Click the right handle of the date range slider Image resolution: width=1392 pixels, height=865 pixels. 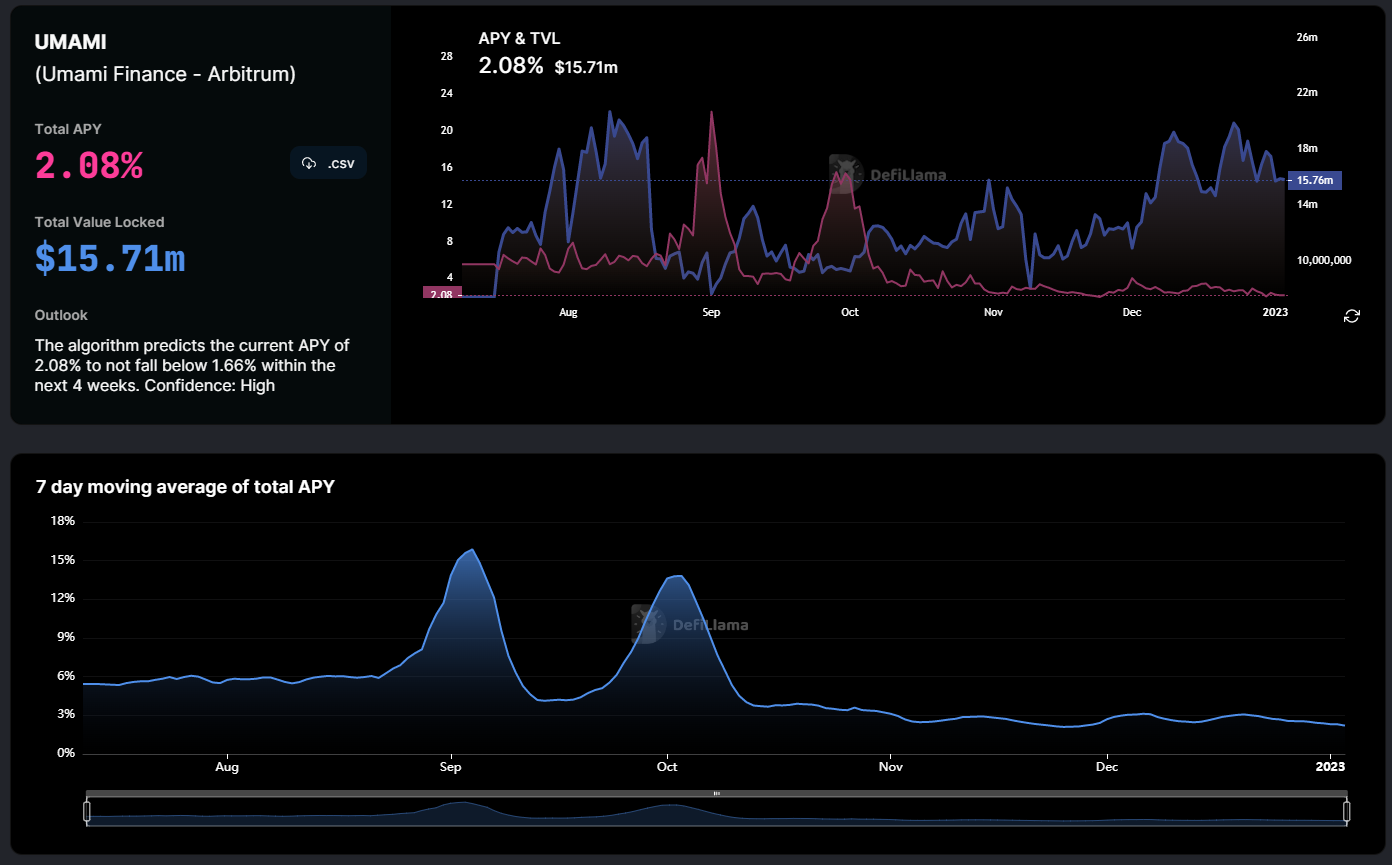tap(1346, 811)
